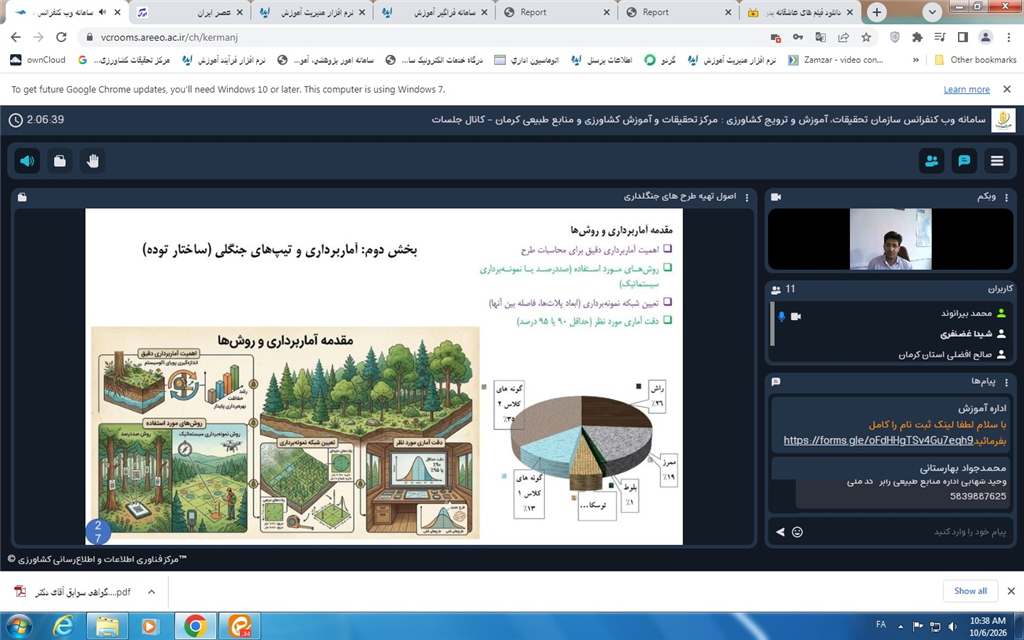Open the Chrome extensions puzzle icon
Image resolution: width=1024 pixels, height=640 pixels.
coord(917,37)
